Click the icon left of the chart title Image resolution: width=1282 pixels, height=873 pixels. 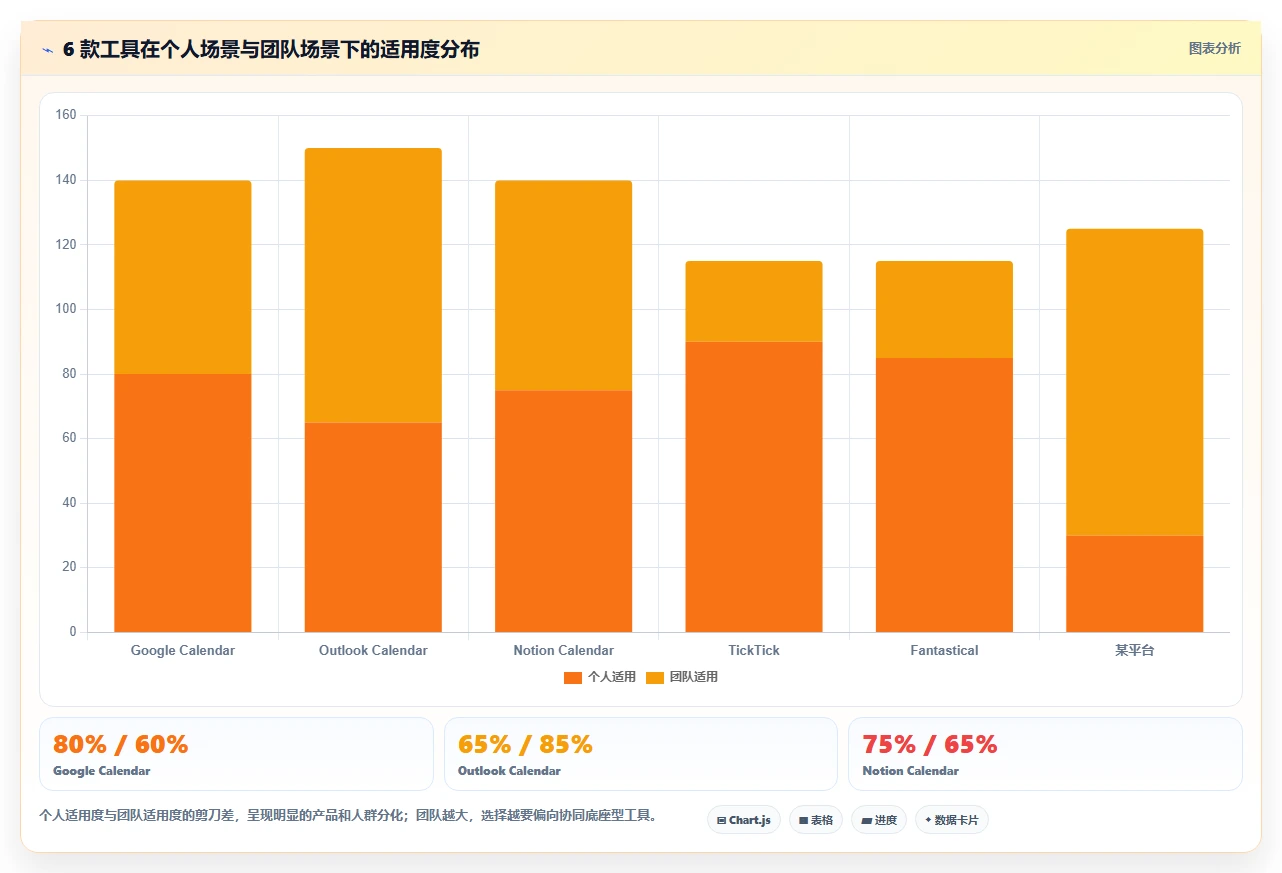[x=47, y=50]
